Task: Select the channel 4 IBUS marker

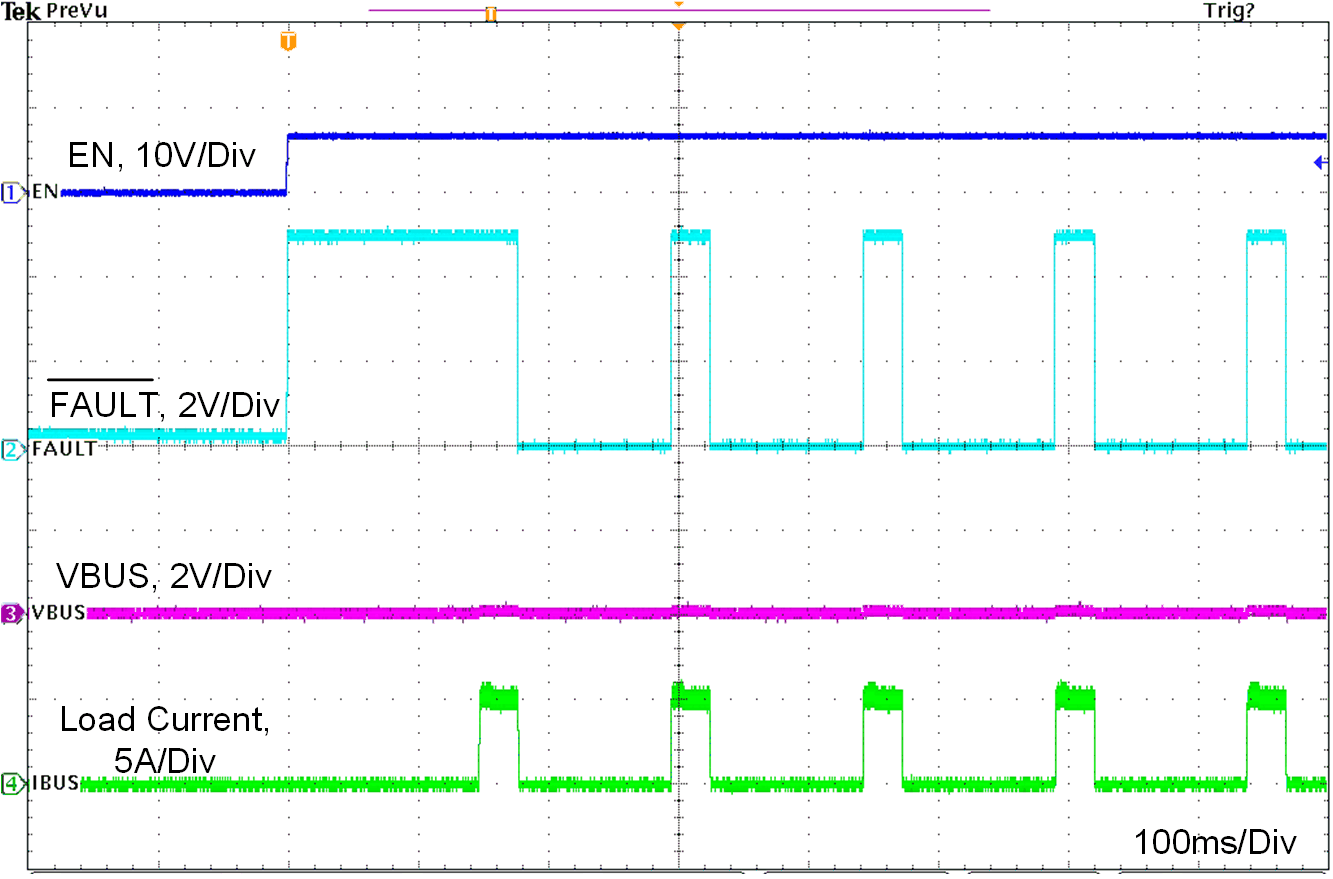Action: [x=10, y=785]
